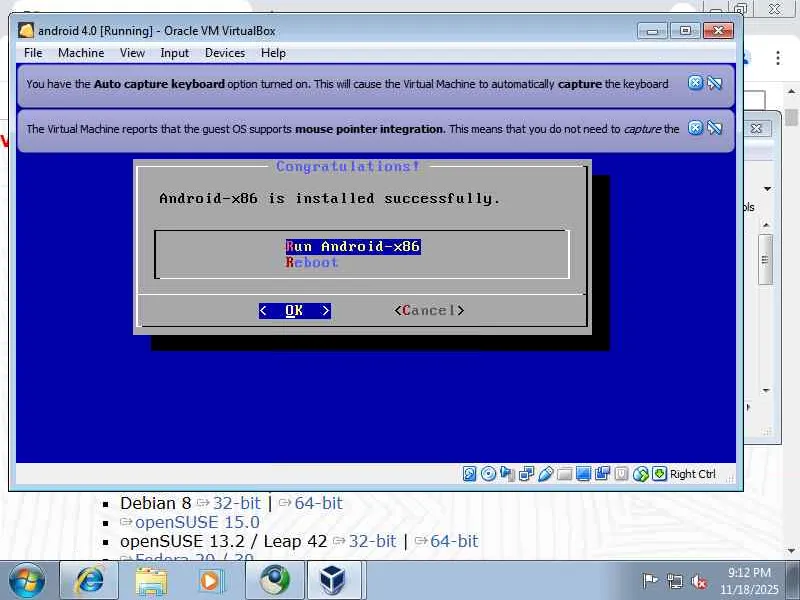
Task: Select the Run Android-x86 option
Action: pos(353,246)
